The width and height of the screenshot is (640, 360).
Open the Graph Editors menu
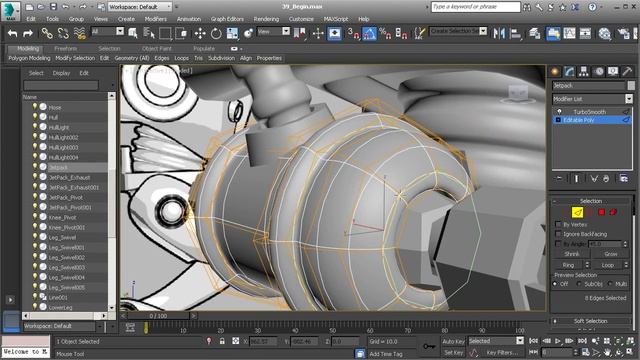click(x=227, y=19)
